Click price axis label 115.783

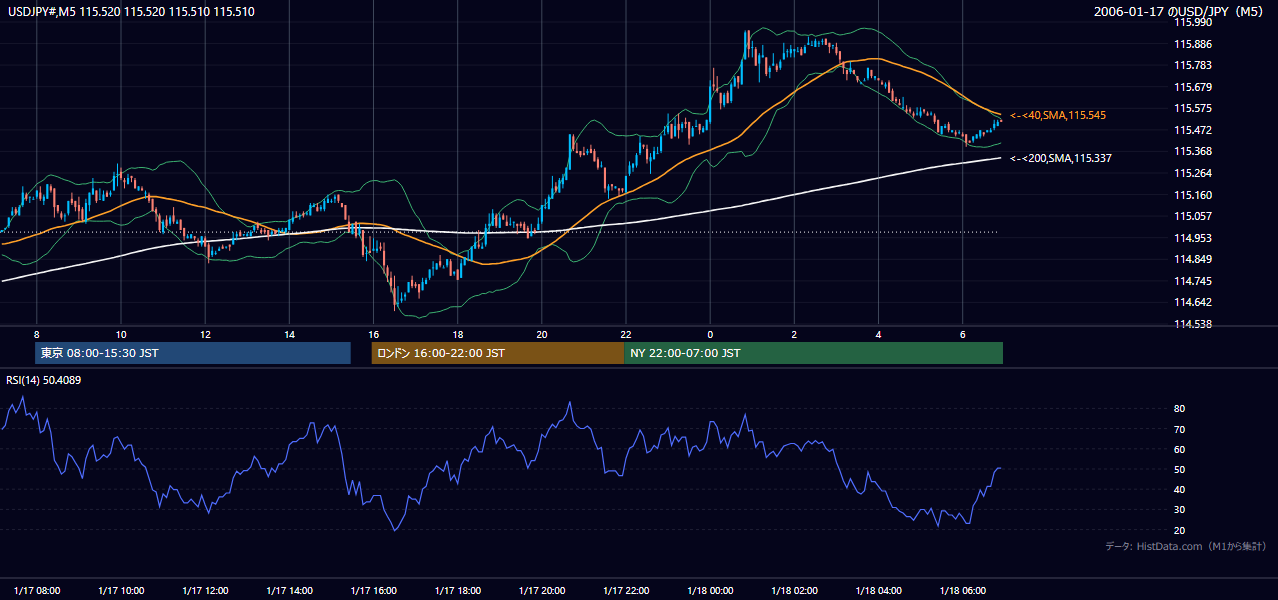[1192, 65]
